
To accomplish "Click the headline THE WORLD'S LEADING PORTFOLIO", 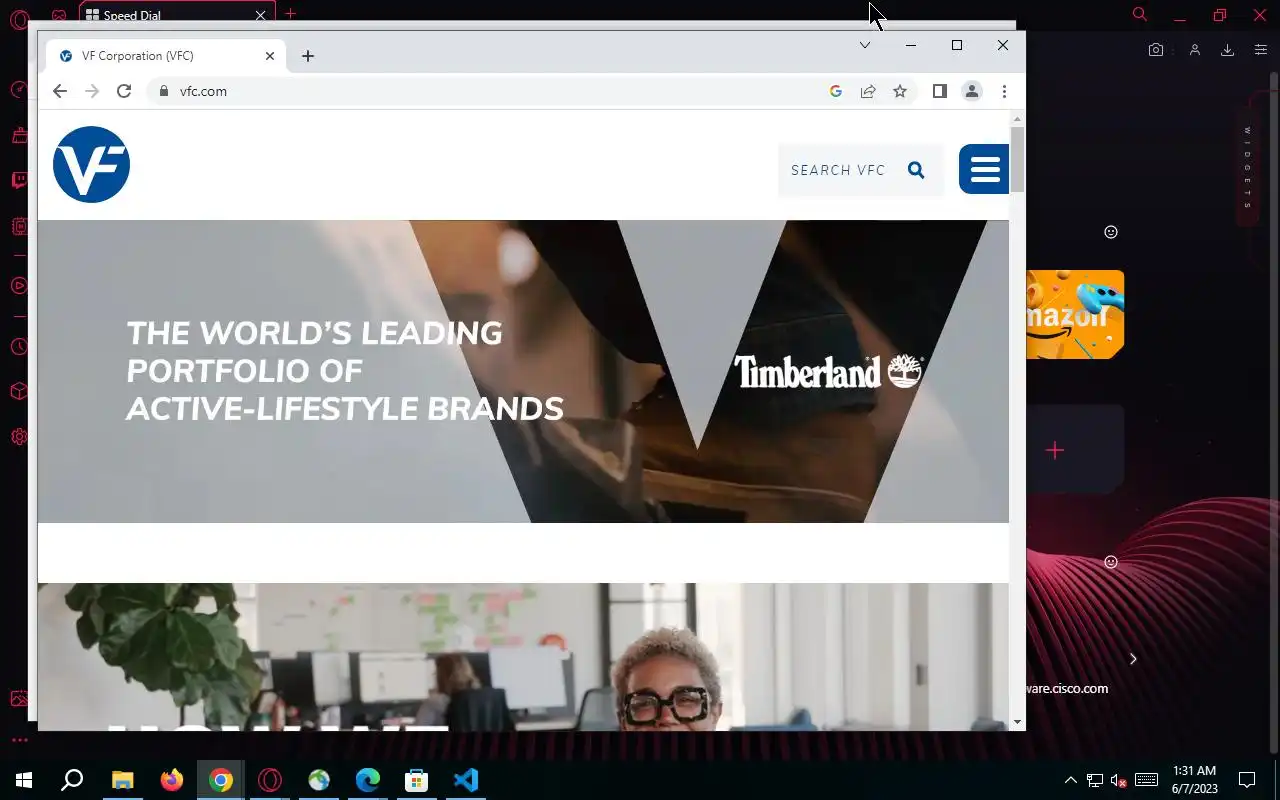I will coord(345,371).
